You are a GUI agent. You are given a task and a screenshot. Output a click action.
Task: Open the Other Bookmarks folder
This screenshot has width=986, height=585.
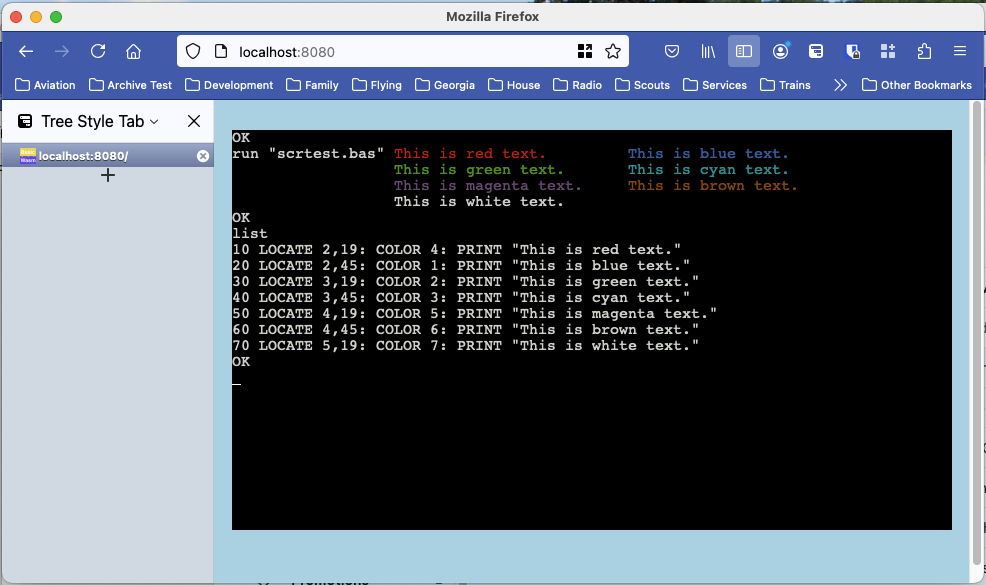[x=916, y=85]
